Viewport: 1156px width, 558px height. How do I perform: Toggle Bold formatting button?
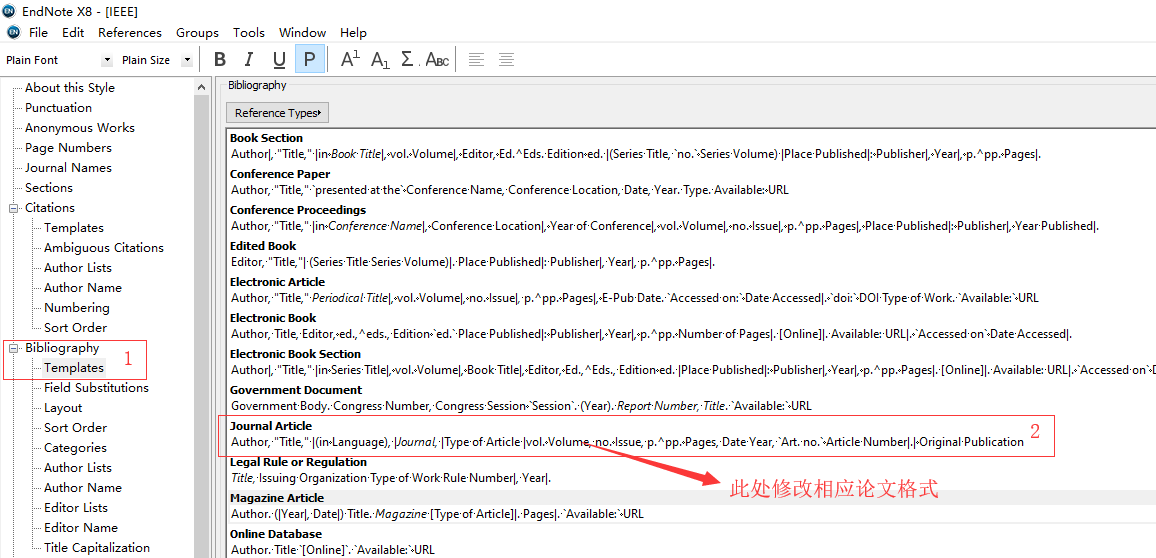click(219, 59)
